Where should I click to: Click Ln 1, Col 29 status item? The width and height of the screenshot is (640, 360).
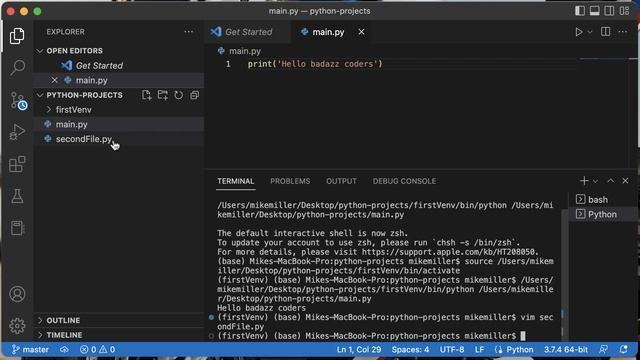pyautogui.click(x=359, y=349)
